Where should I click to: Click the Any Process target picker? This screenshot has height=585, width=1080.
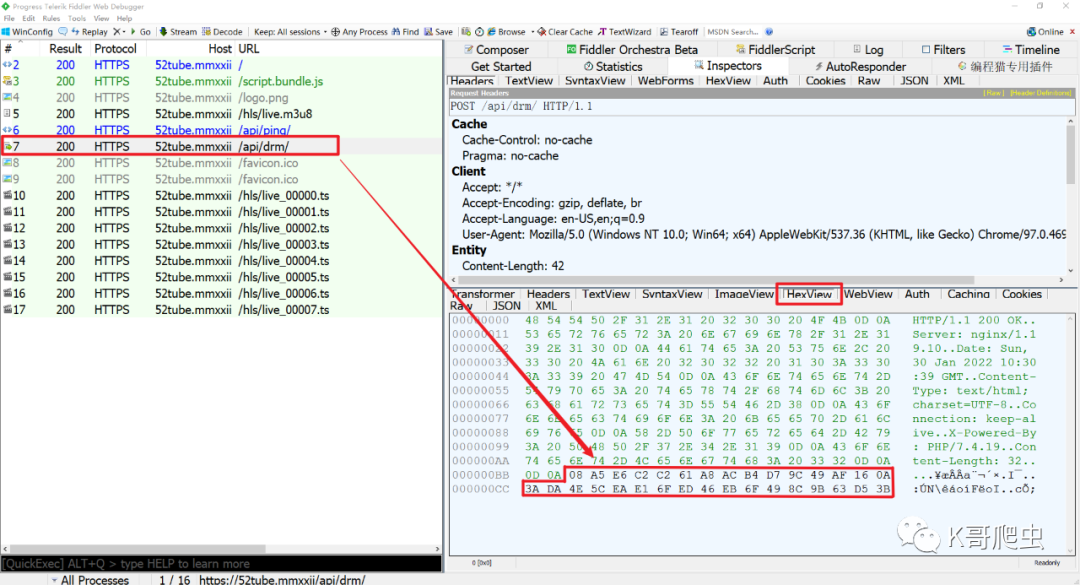tap(359, 32)
